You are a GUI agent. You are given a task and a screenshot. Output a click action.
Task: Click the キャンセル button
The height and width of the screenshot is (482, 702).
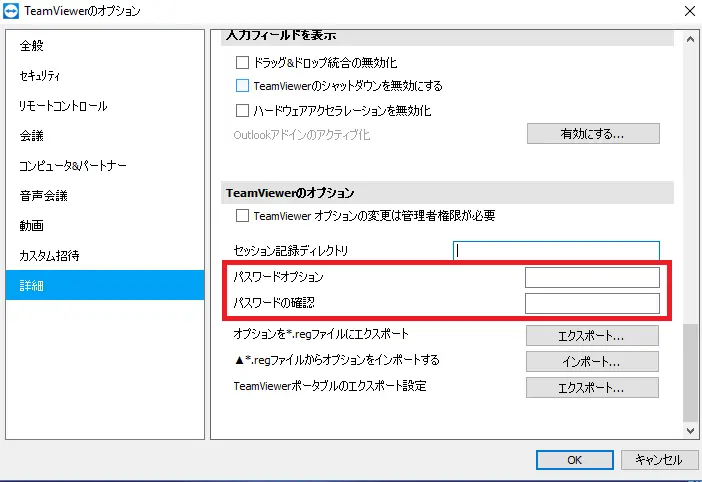click(x=659, y=460)
